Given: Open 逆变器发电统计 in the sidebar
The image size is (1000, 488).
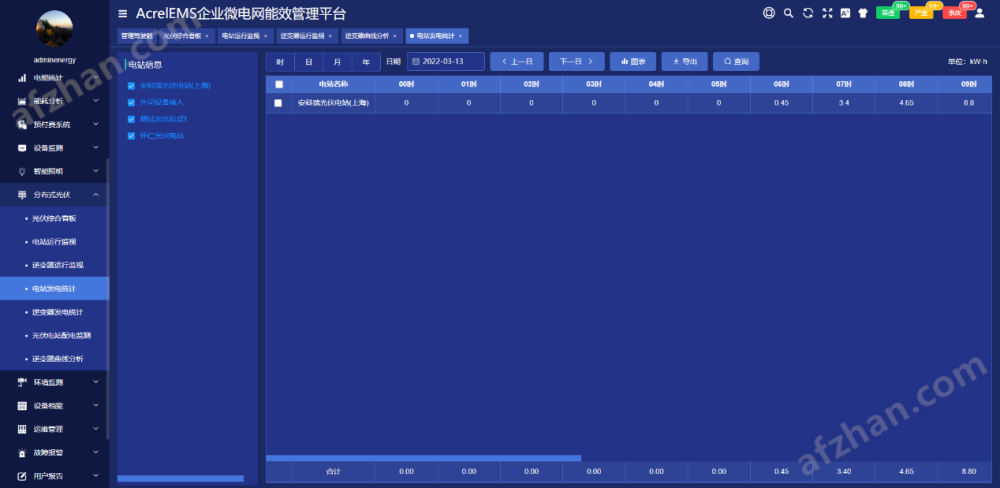Looking at the screenshot, I should pyautogui.click(x=54, y=312).
